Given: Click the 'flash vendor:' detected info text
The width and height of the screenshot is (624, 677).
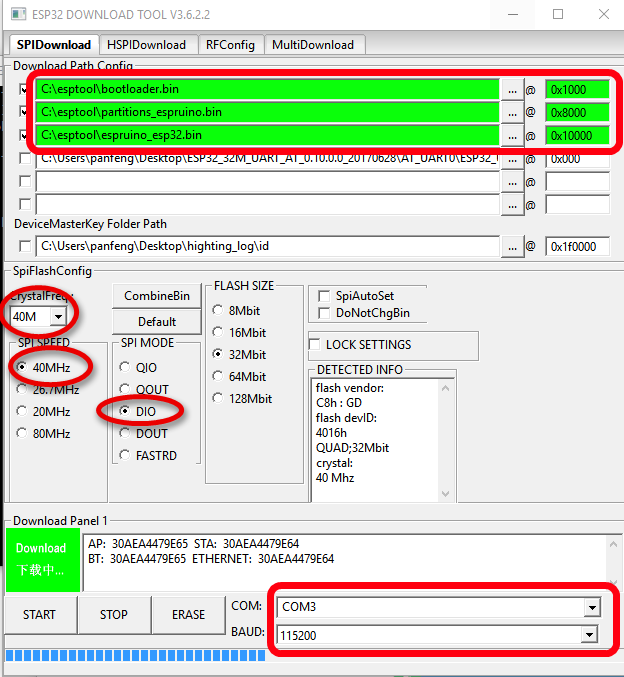Looking at the screenshot, I should [x=350, y=388].
